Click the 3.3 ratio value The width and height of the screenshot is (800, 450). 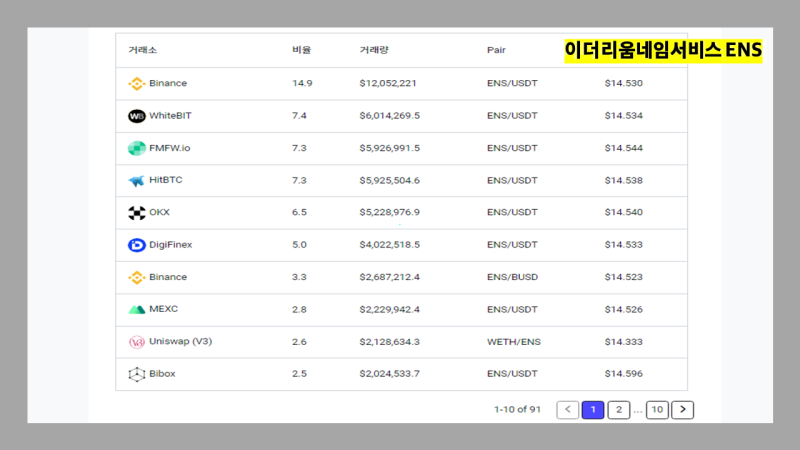pyautogui.click(x=299, y=277)
